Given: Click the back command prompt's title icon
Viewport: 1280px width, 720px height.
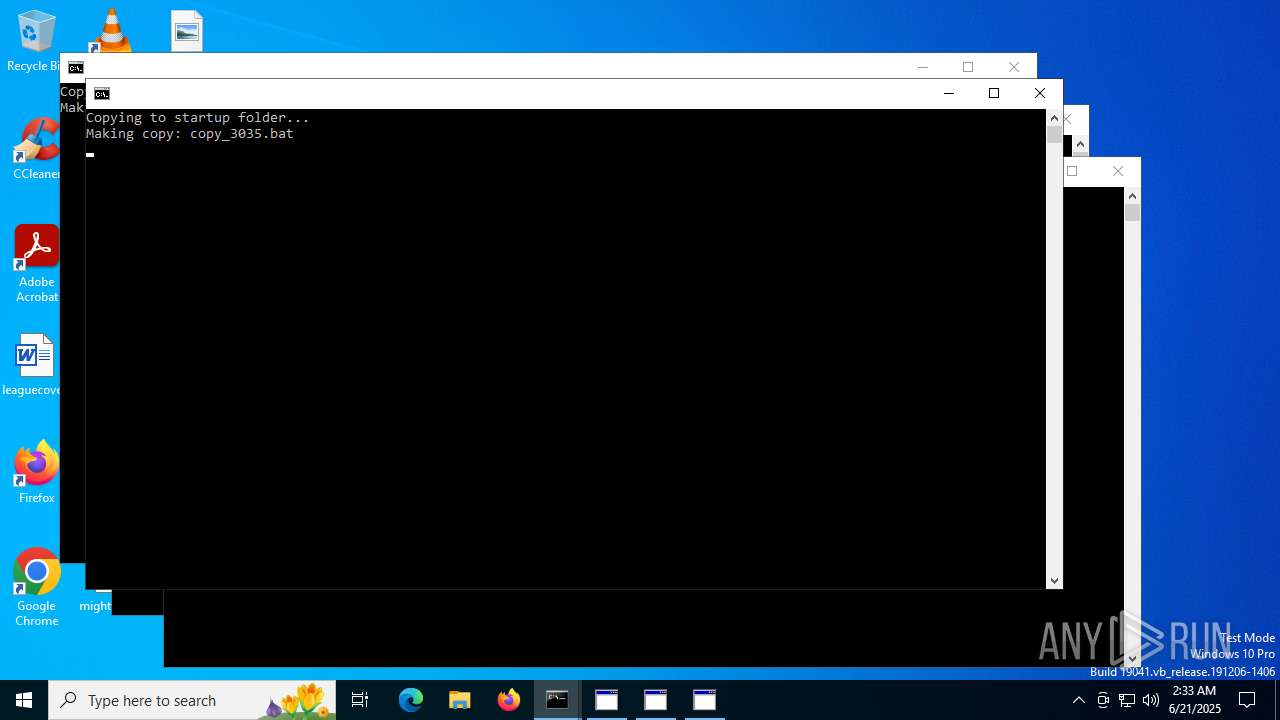Looking at the screenshot, I should coord(76,68).
